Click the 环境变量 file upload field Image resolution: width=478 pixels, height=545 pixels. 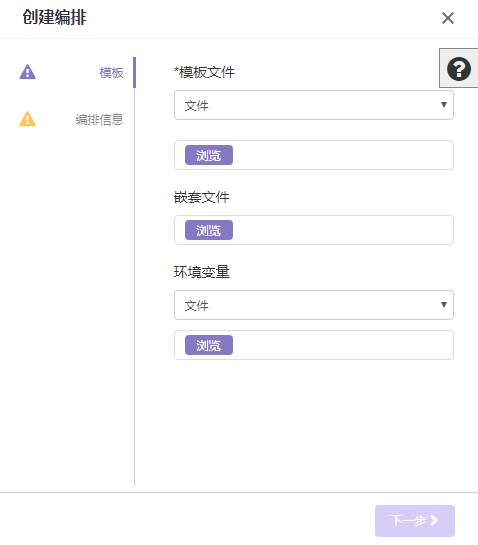(314, 345)
